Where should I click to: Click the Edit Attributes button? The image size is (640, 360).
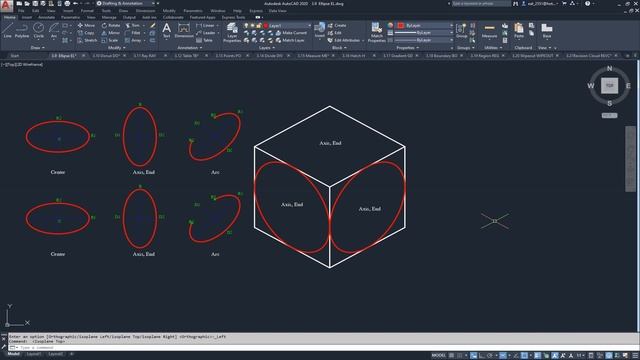pyautogui.click(x=345, y=40)
